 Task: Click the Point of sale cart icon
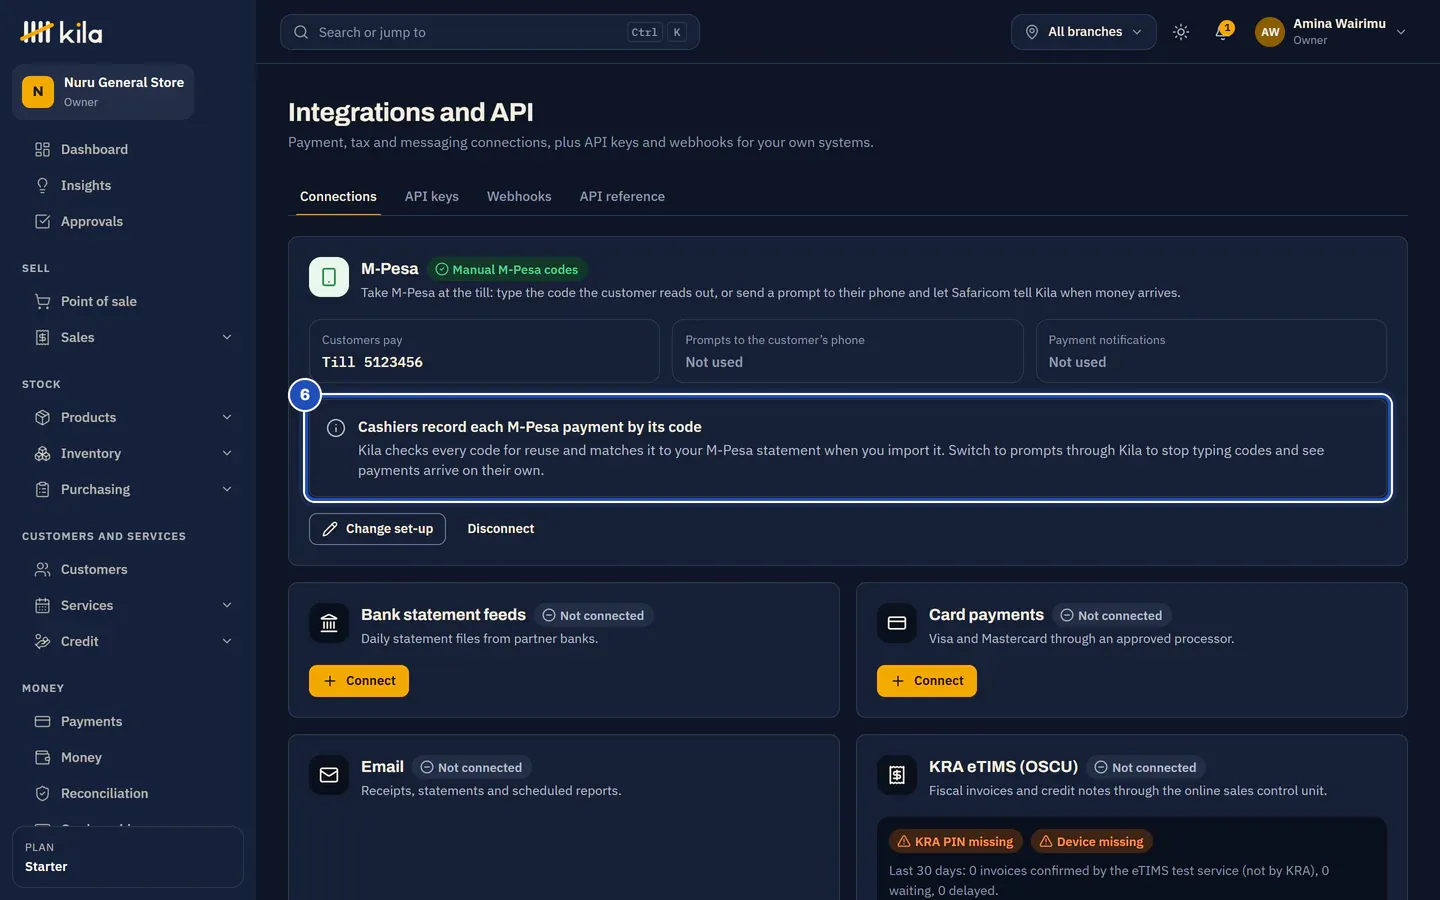click(x=42, y=302)
